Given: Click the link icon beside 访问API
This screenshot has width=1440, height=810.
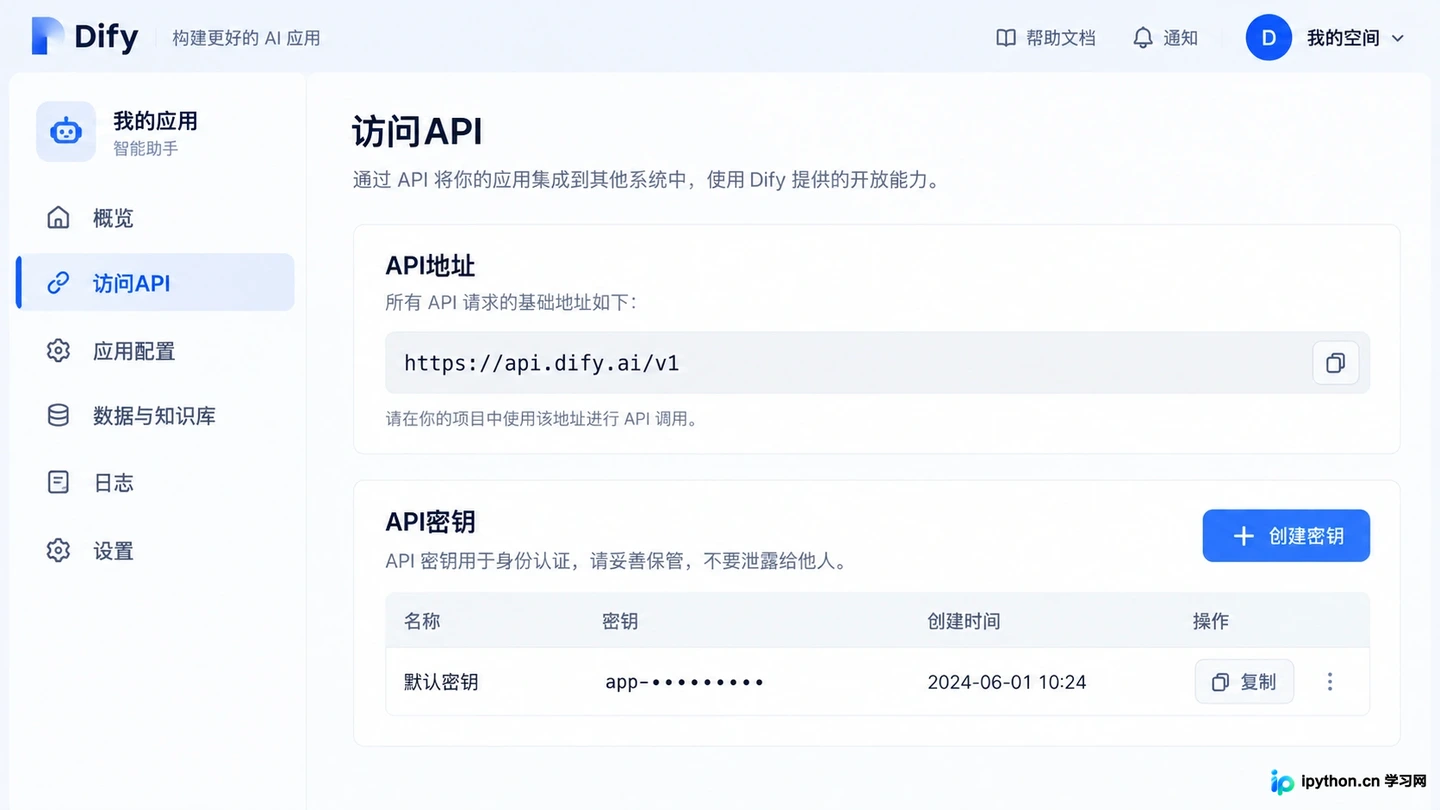Looking at the screenshot, I should [58, 283].
